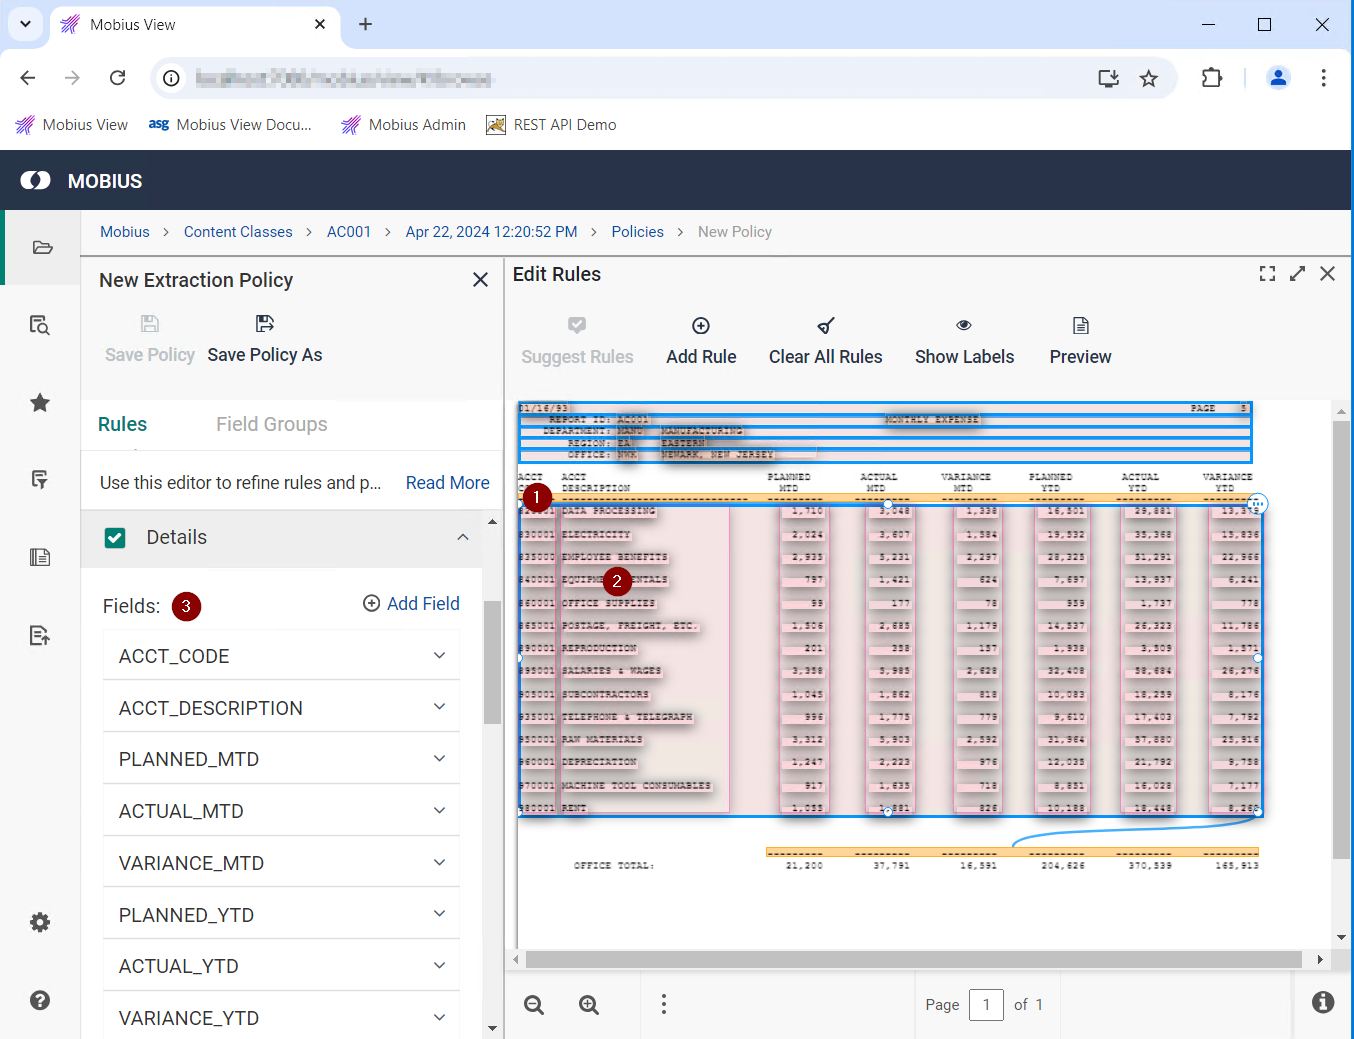1354x1039 pixels.
Task: Collapse the Details section chevron
Action: [463, 538]
